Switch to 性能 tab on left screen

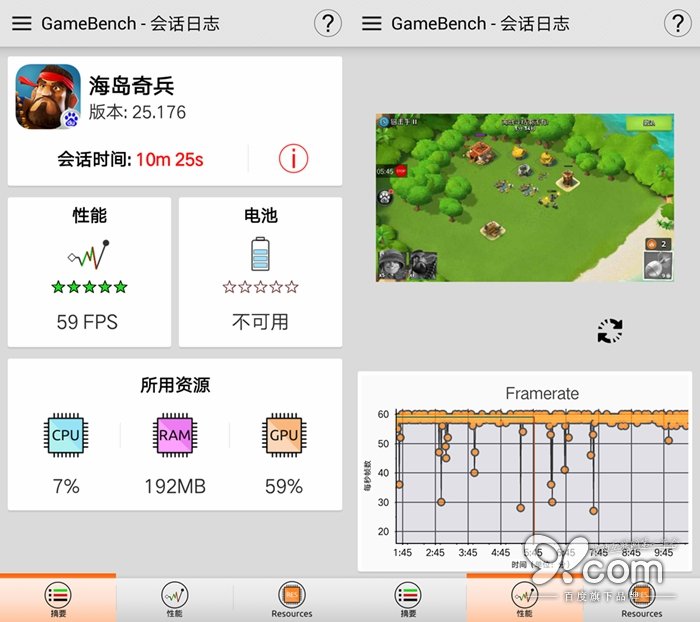click(175, 598)
